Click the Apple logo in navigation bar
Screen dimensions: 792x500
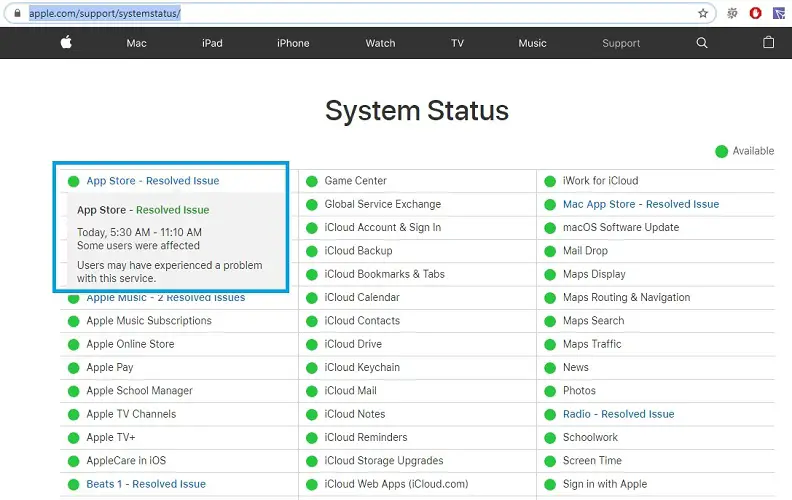(x=66, y=43)
